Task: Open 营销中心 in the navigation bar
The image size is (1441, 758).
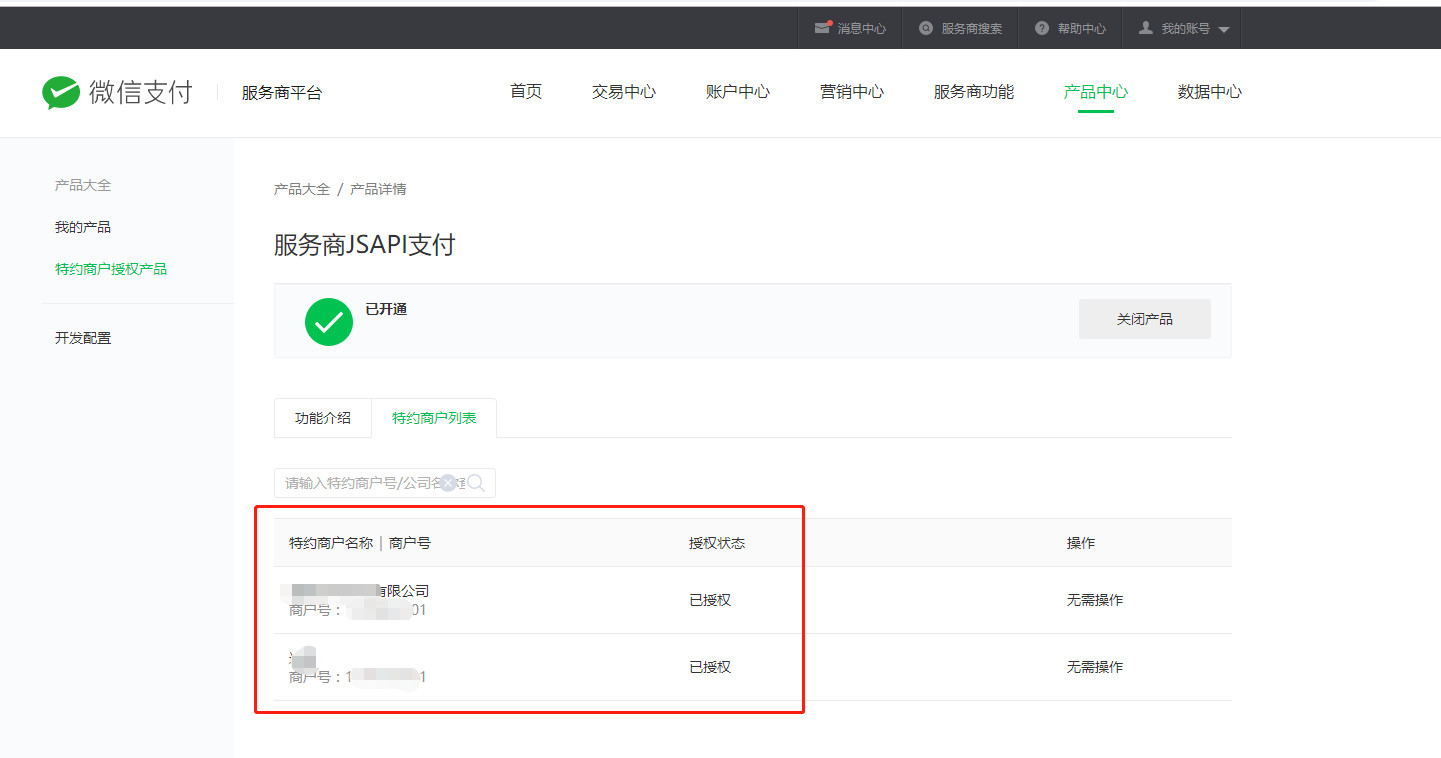Action: (x=852, y=92)
